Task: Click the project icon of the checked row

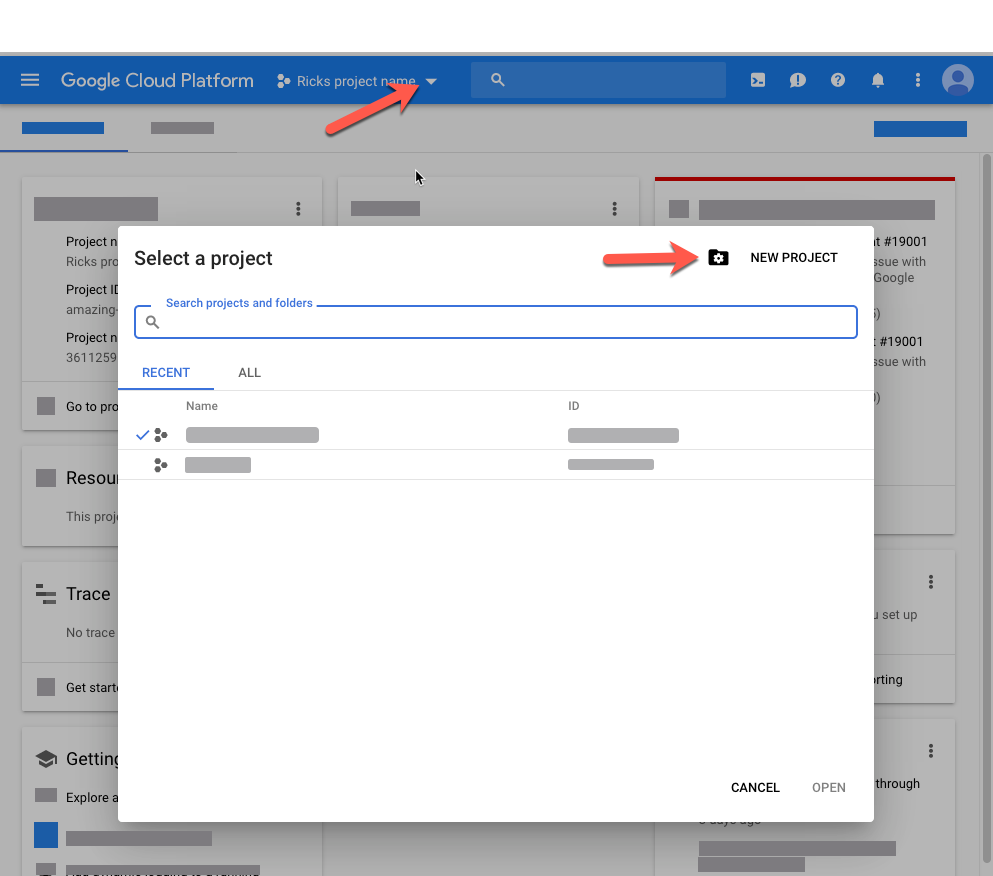Action: [x=161, y=435]
